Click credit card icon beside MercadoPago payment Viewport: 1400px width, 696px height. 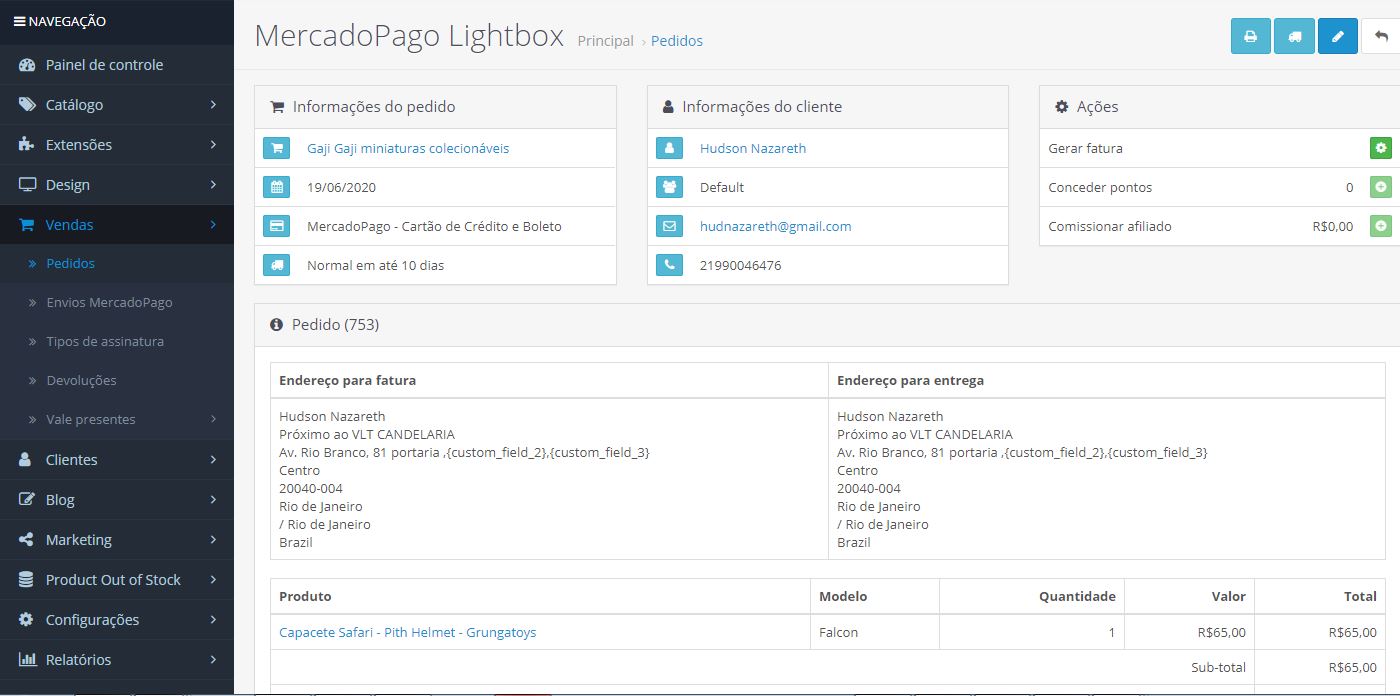276,226
